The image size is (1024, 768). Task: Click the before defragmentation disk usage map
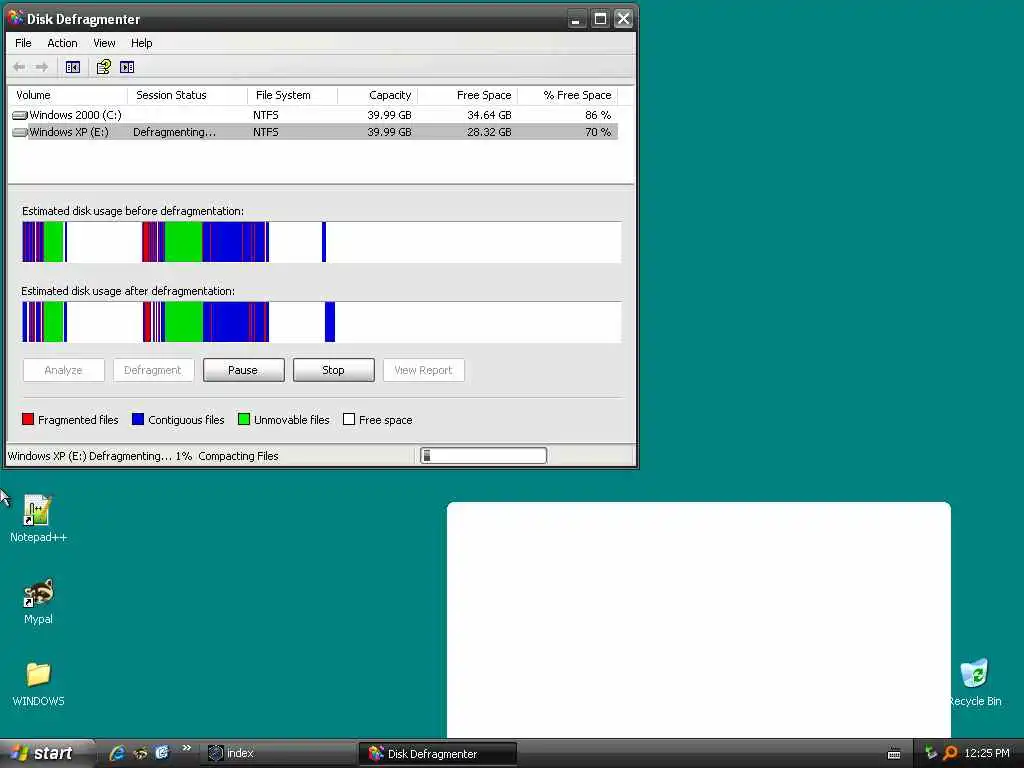coord(321,242)
